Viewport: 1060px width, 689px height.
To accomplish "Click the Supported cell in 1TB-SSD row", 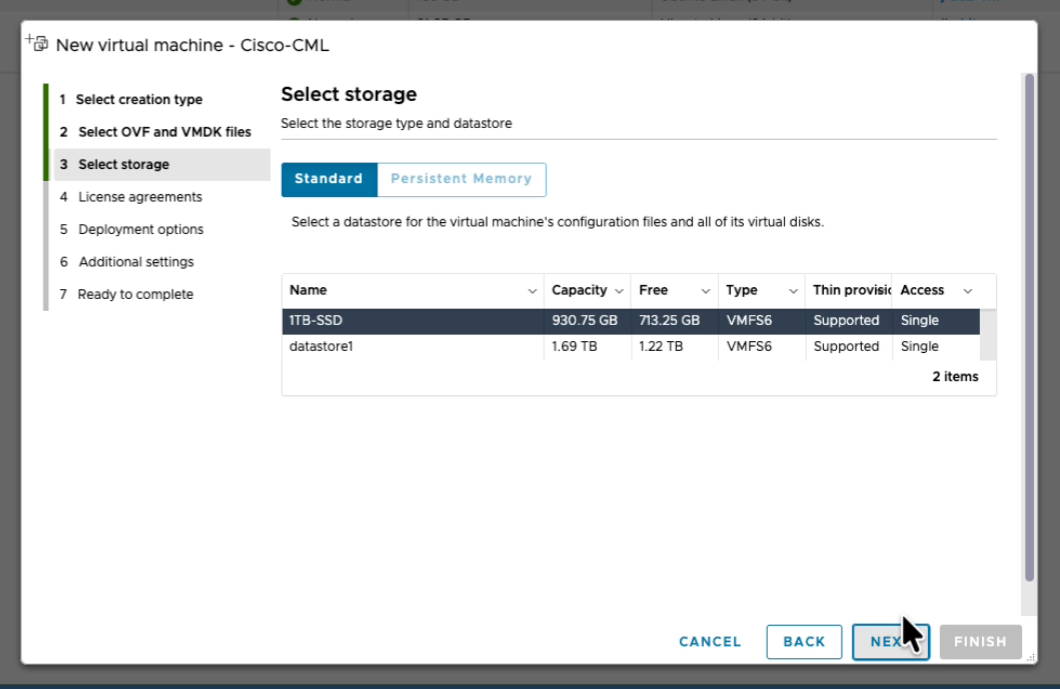I will click(x=846, y=320).
